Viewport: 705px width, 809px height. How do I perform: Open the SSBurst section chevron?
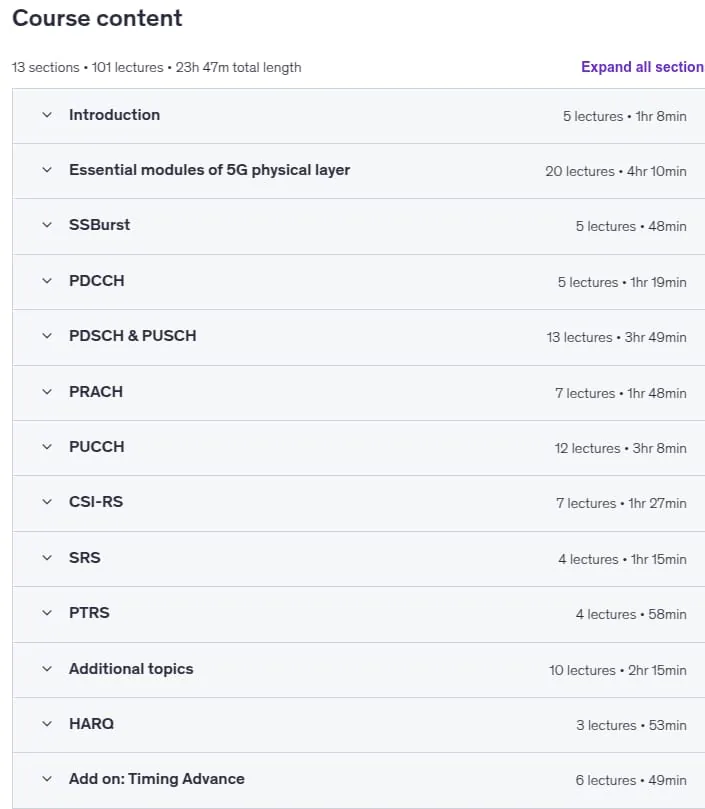pyautogui.click(x=47, y=225)
